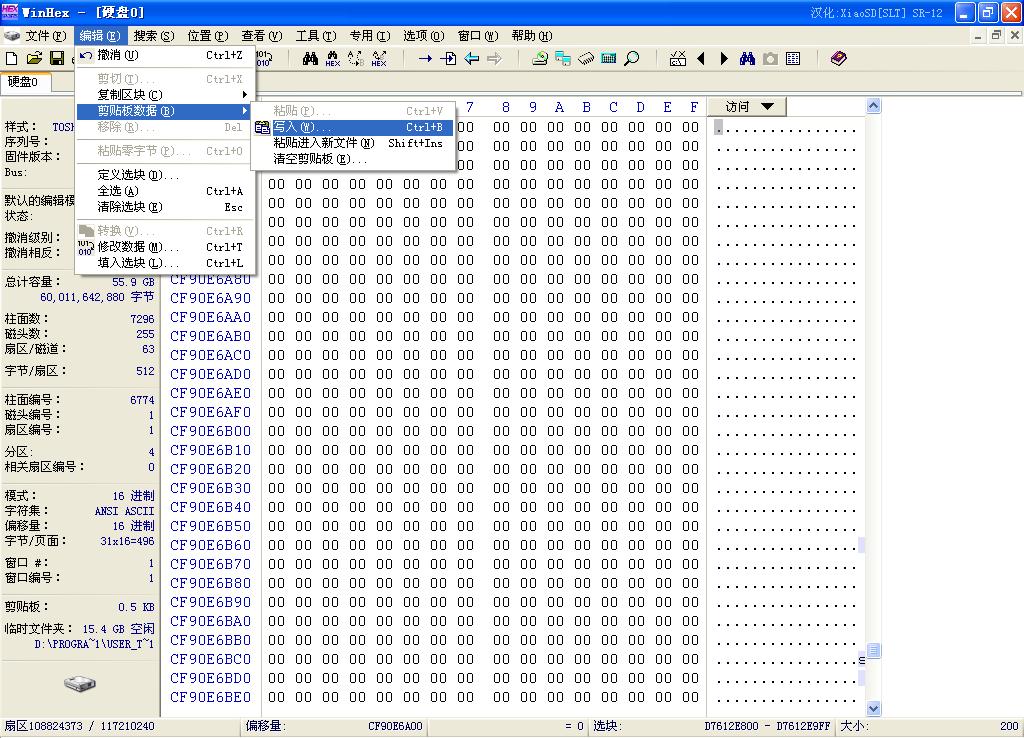Viewport: 1024px width, 738px height.
Task: Open the 查看(V) menu
Action: [261, 36]
